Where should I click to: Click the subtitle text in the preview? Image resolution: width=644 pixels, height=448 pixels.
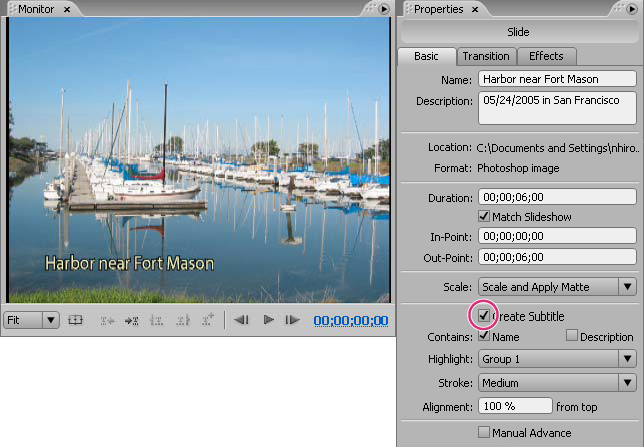pyautogui.click(x=129, y=263)
